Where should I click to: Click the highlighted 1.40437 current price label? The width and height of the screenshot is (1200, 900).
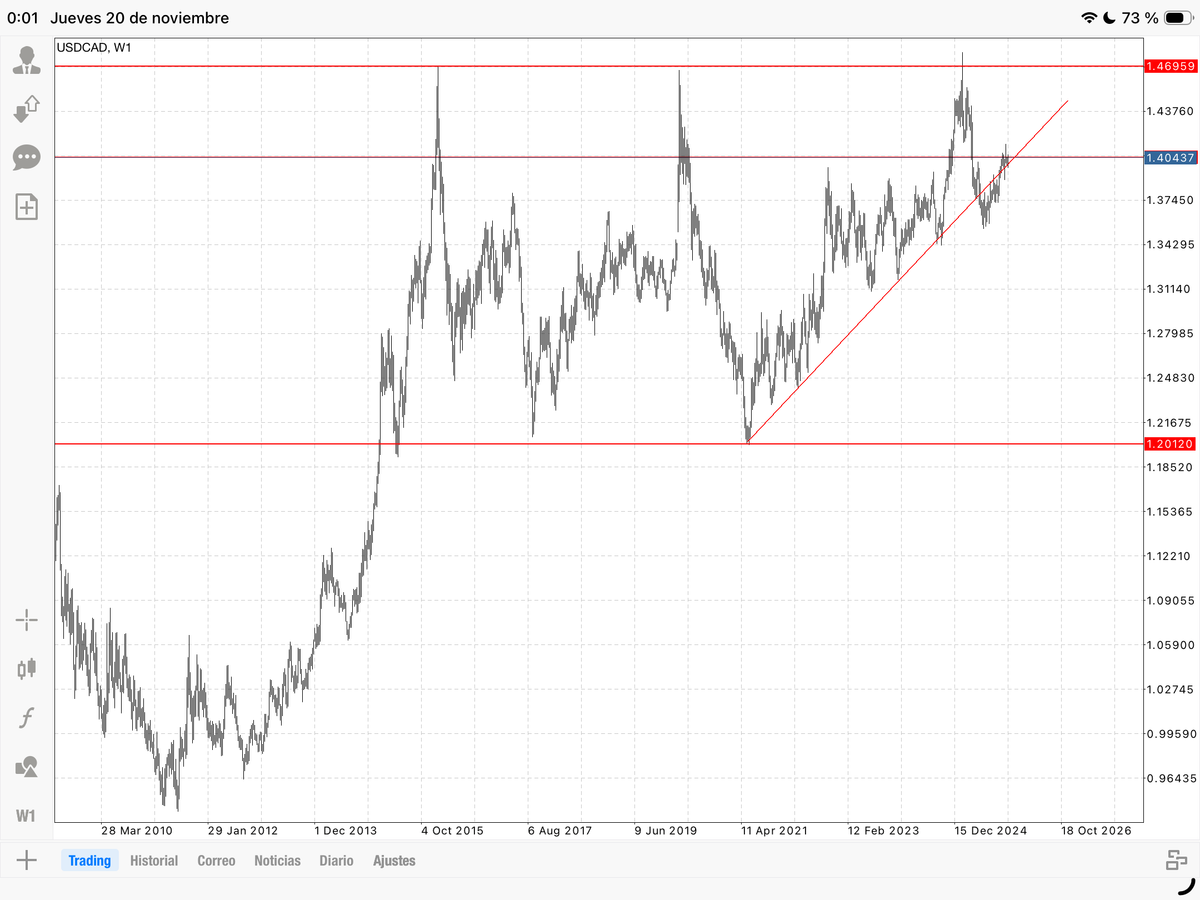tap(1171, 157)
